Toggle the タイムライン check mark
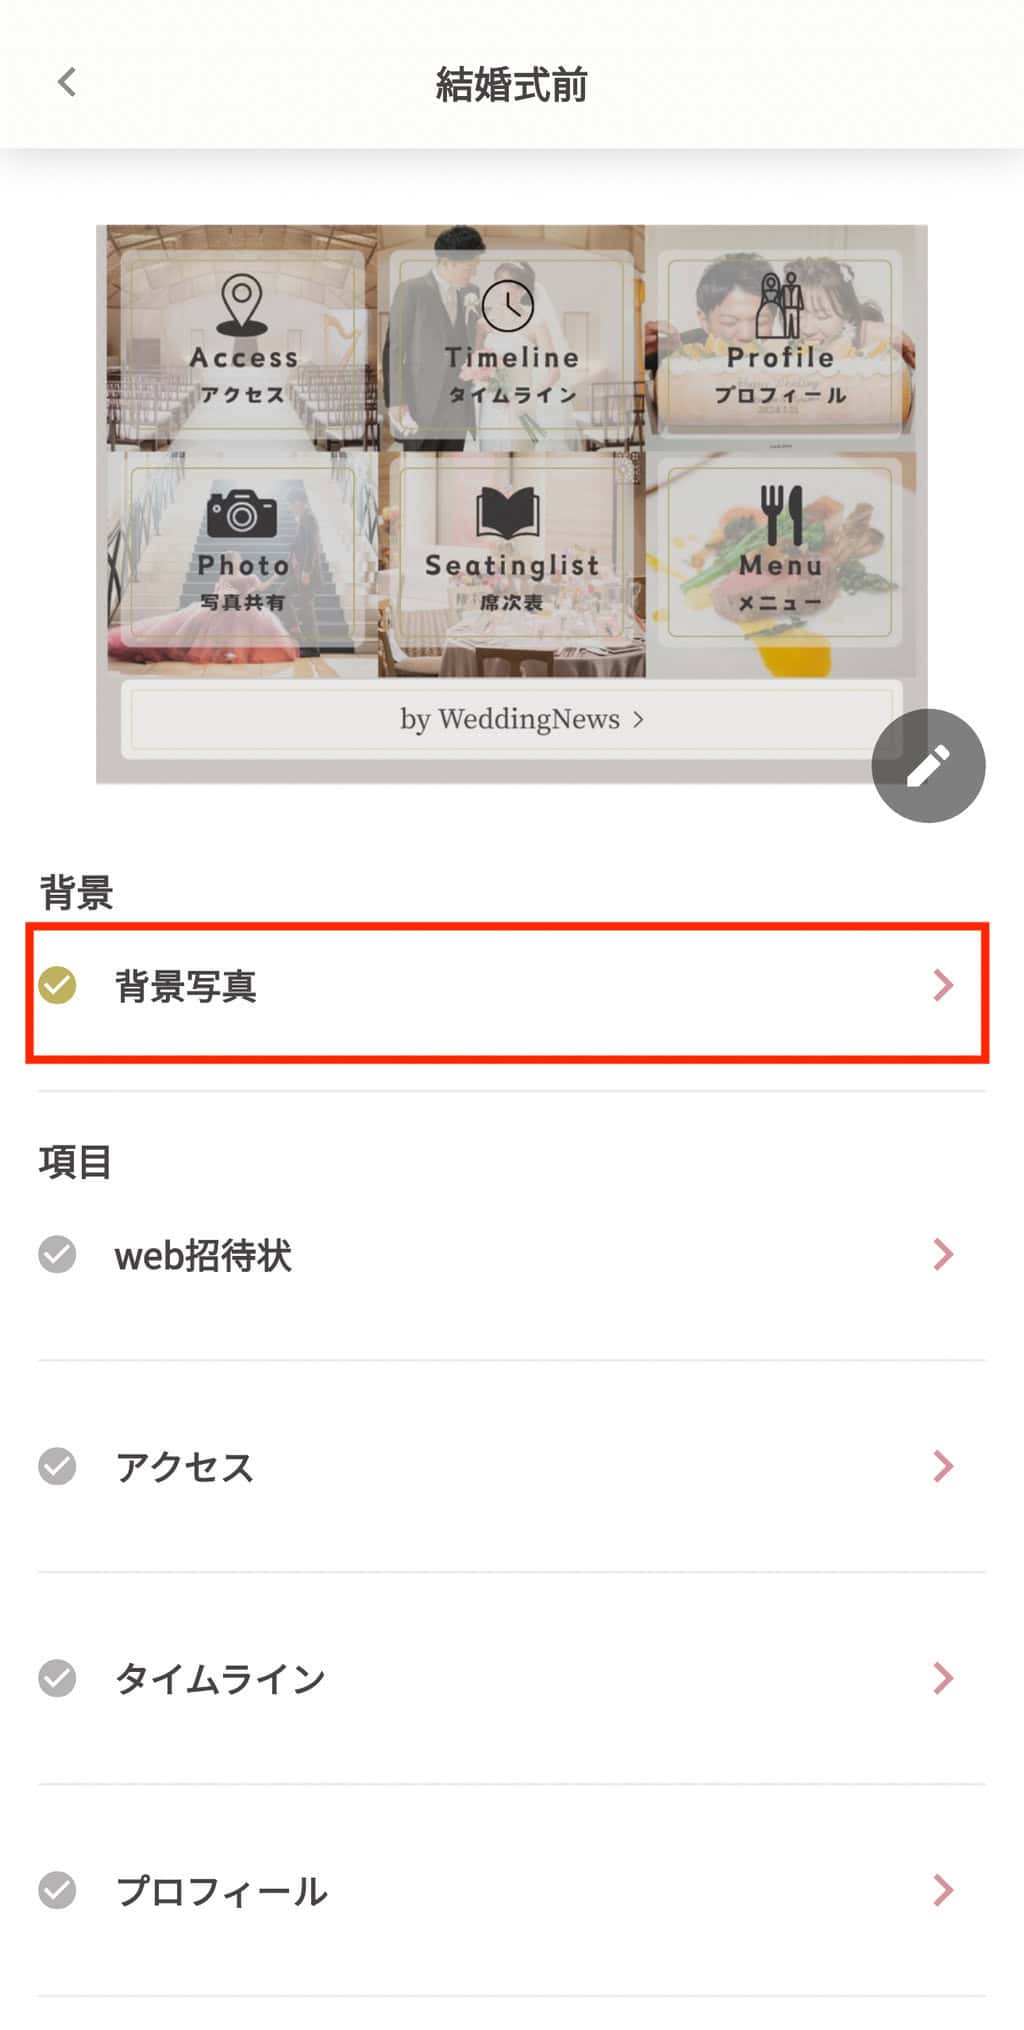1024x2030 pixels. [57, 1678]
